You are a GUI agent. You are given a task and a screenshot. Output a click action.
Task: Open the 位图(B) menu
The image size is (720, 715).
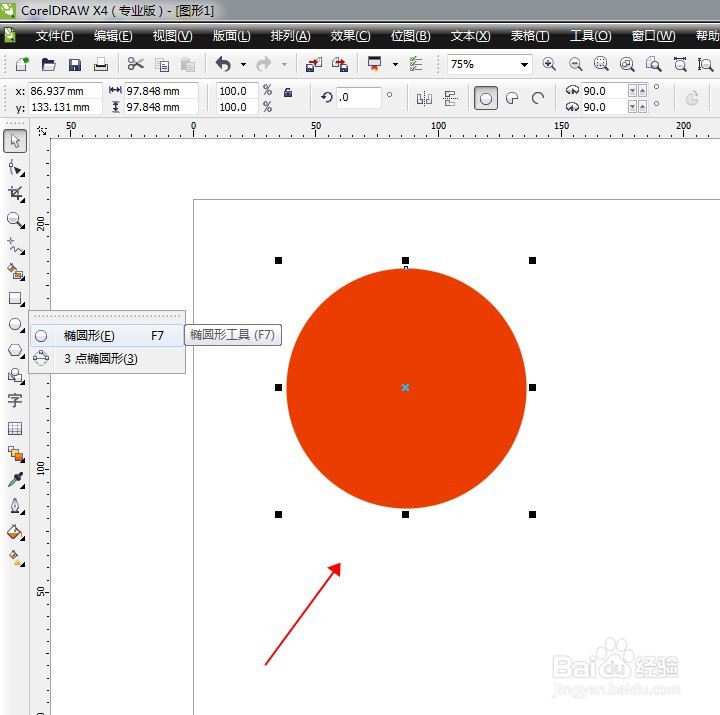[x=411, y=36]
